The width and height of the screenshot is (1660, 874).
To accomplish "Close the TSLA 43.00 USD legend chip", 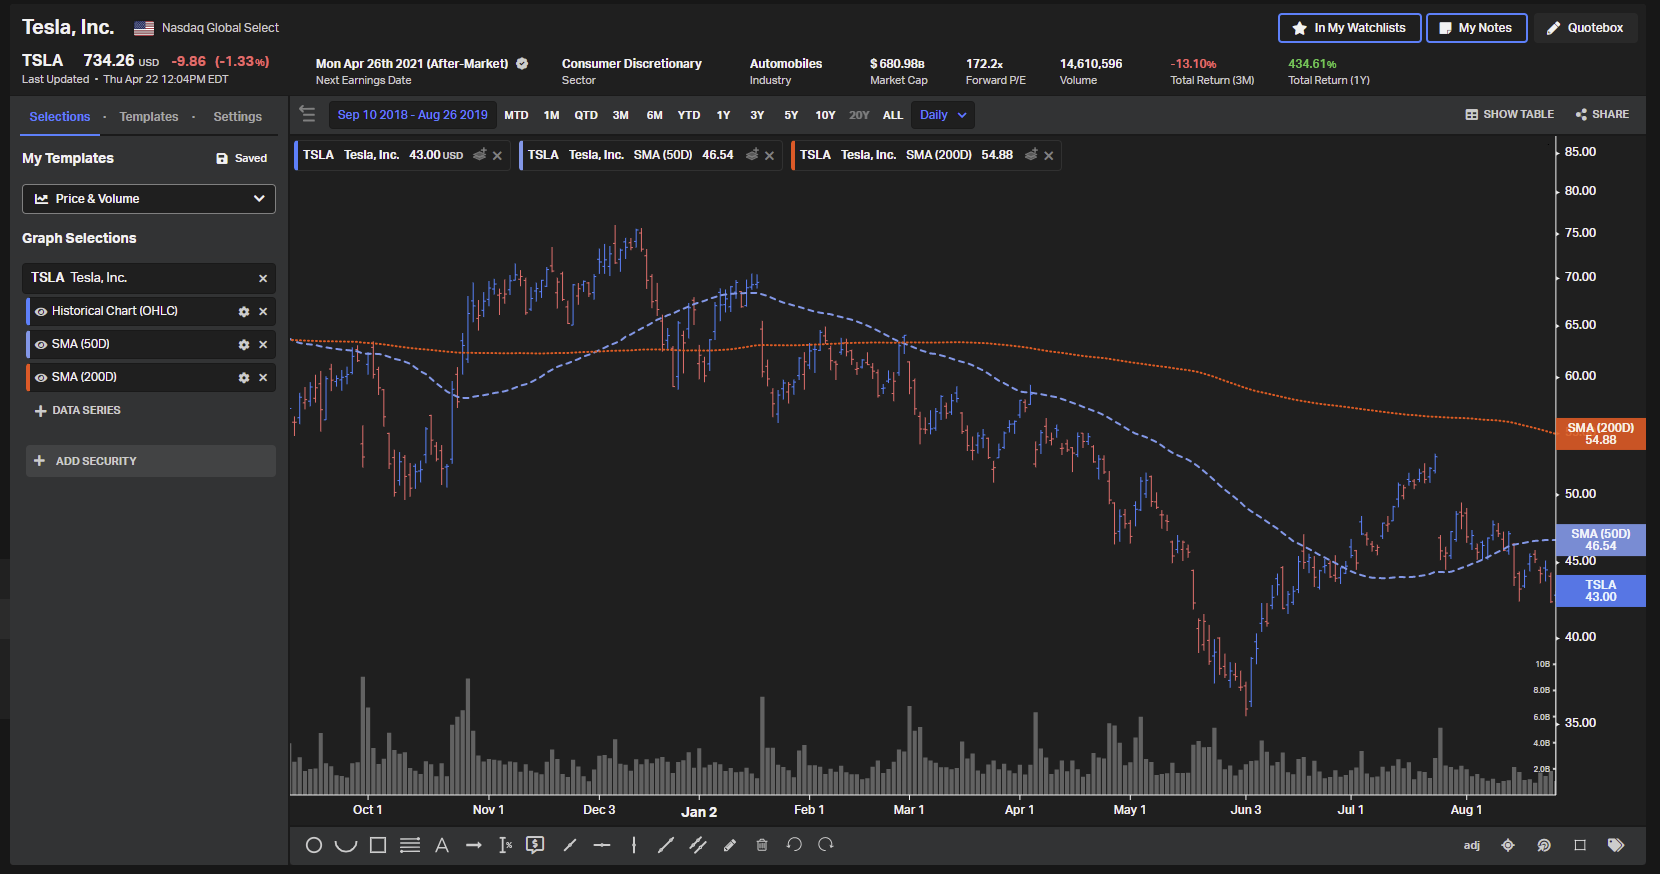I will point(497,155).
